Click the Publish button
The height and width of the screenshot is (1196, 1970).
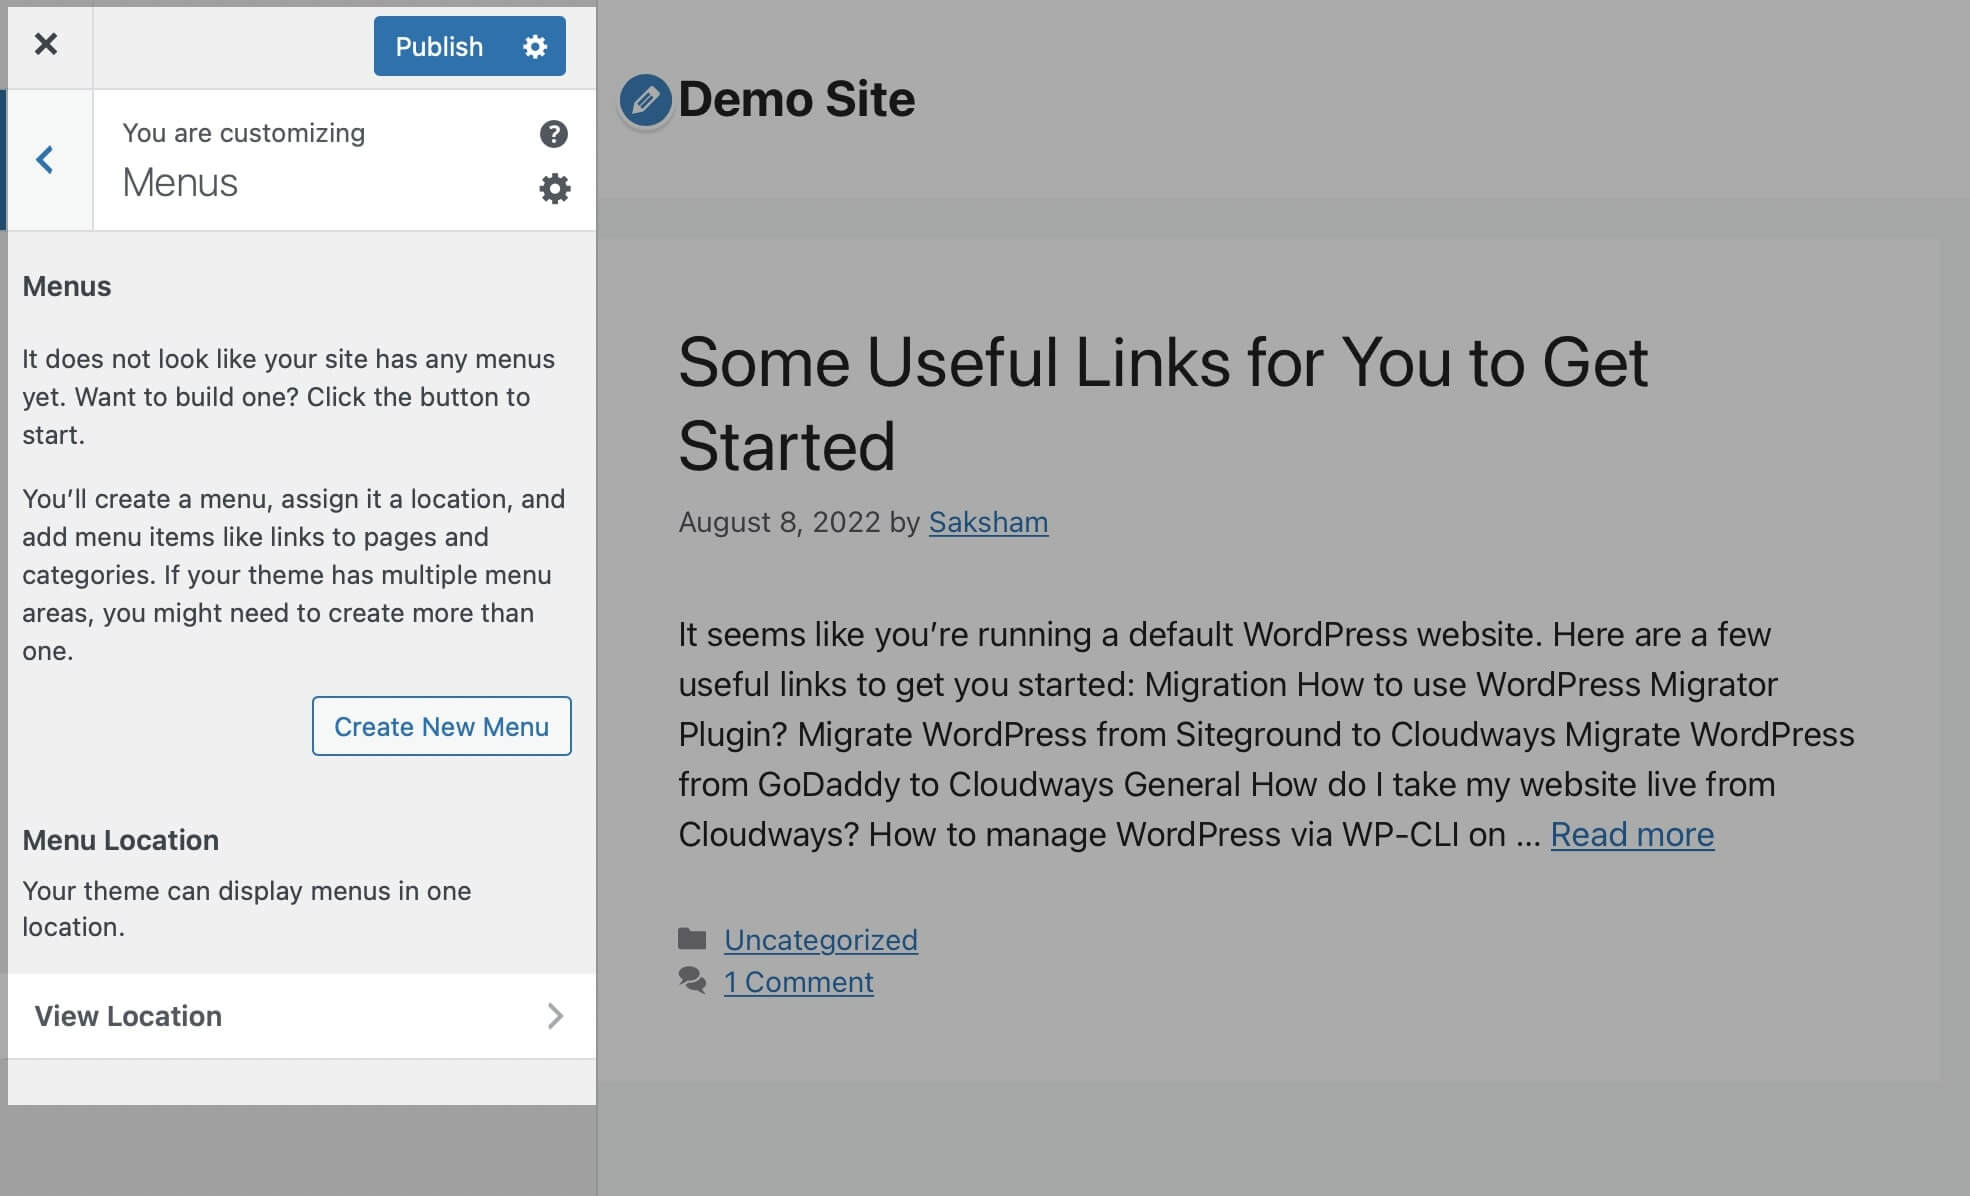(x=439, y=46)
